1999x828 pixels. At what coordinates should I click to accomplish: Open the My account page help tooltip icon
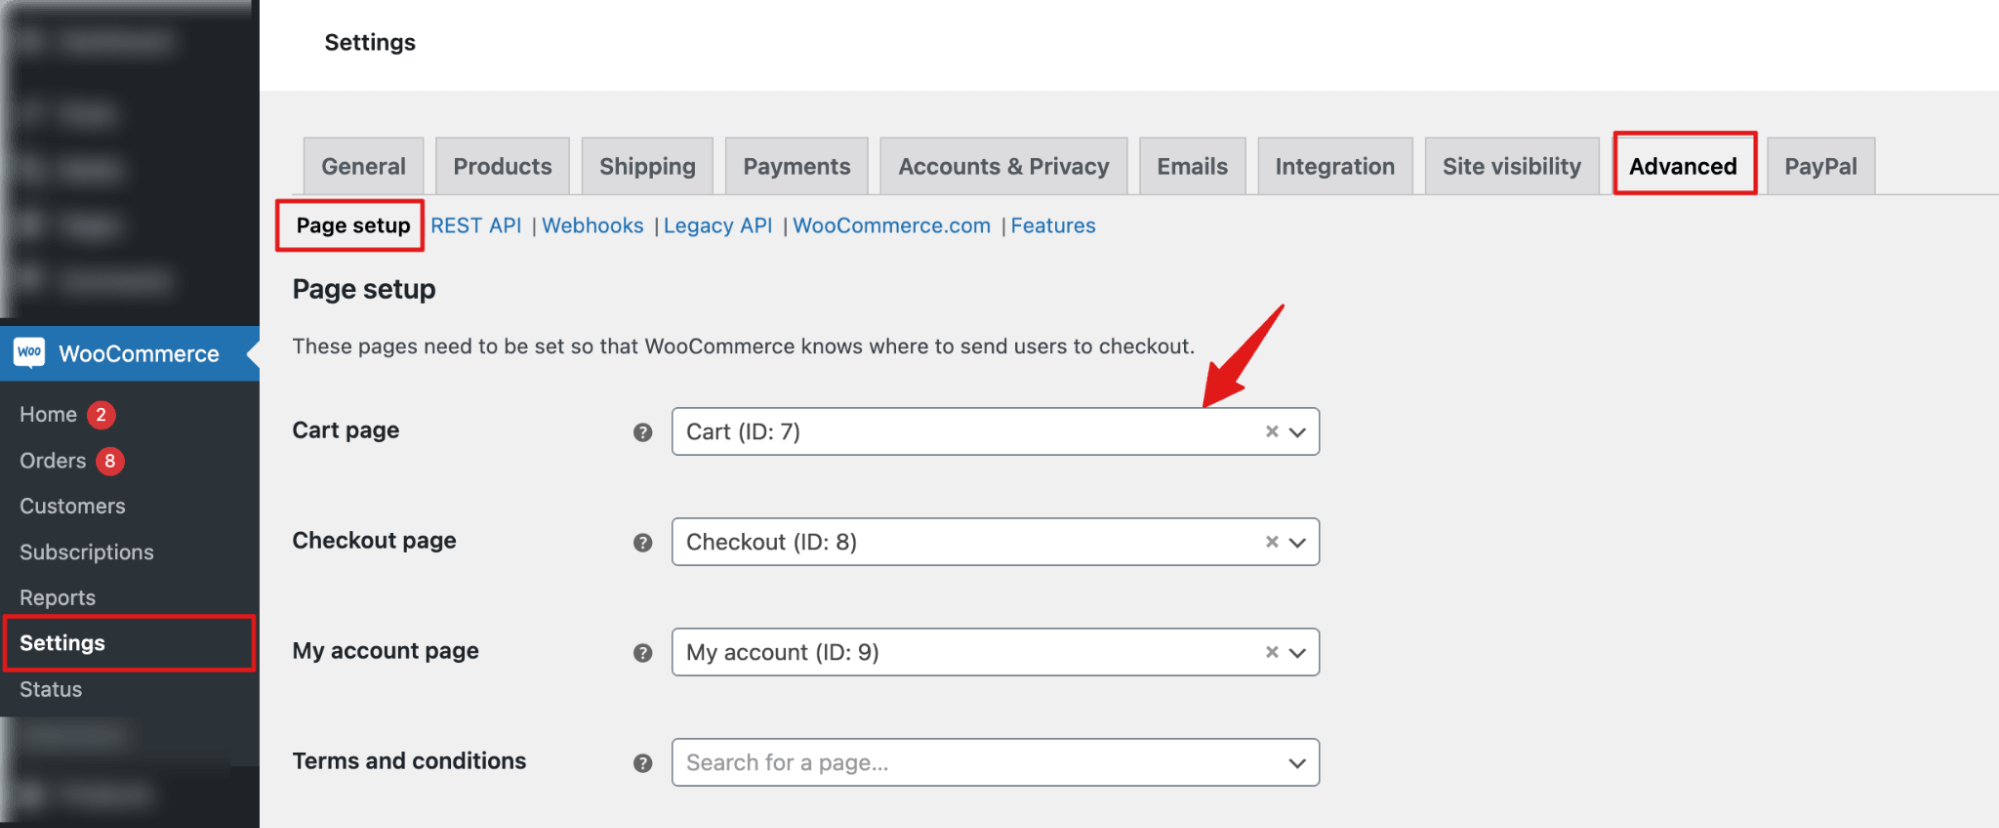pyautogui.click(x=641, y=652)
